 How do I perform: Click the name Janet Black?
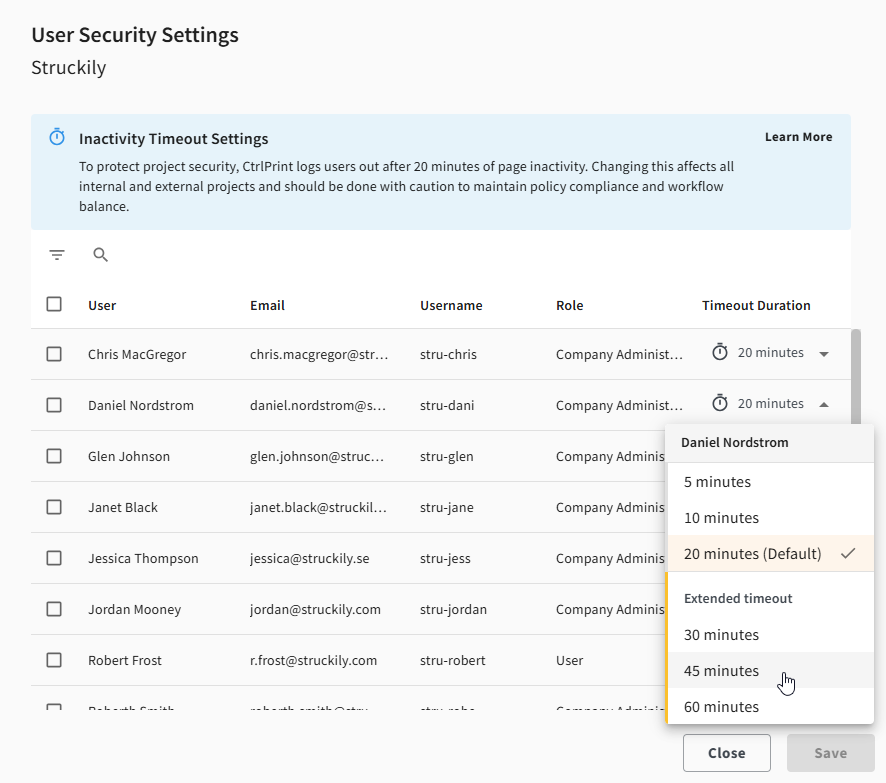click(x=123, y=507)
